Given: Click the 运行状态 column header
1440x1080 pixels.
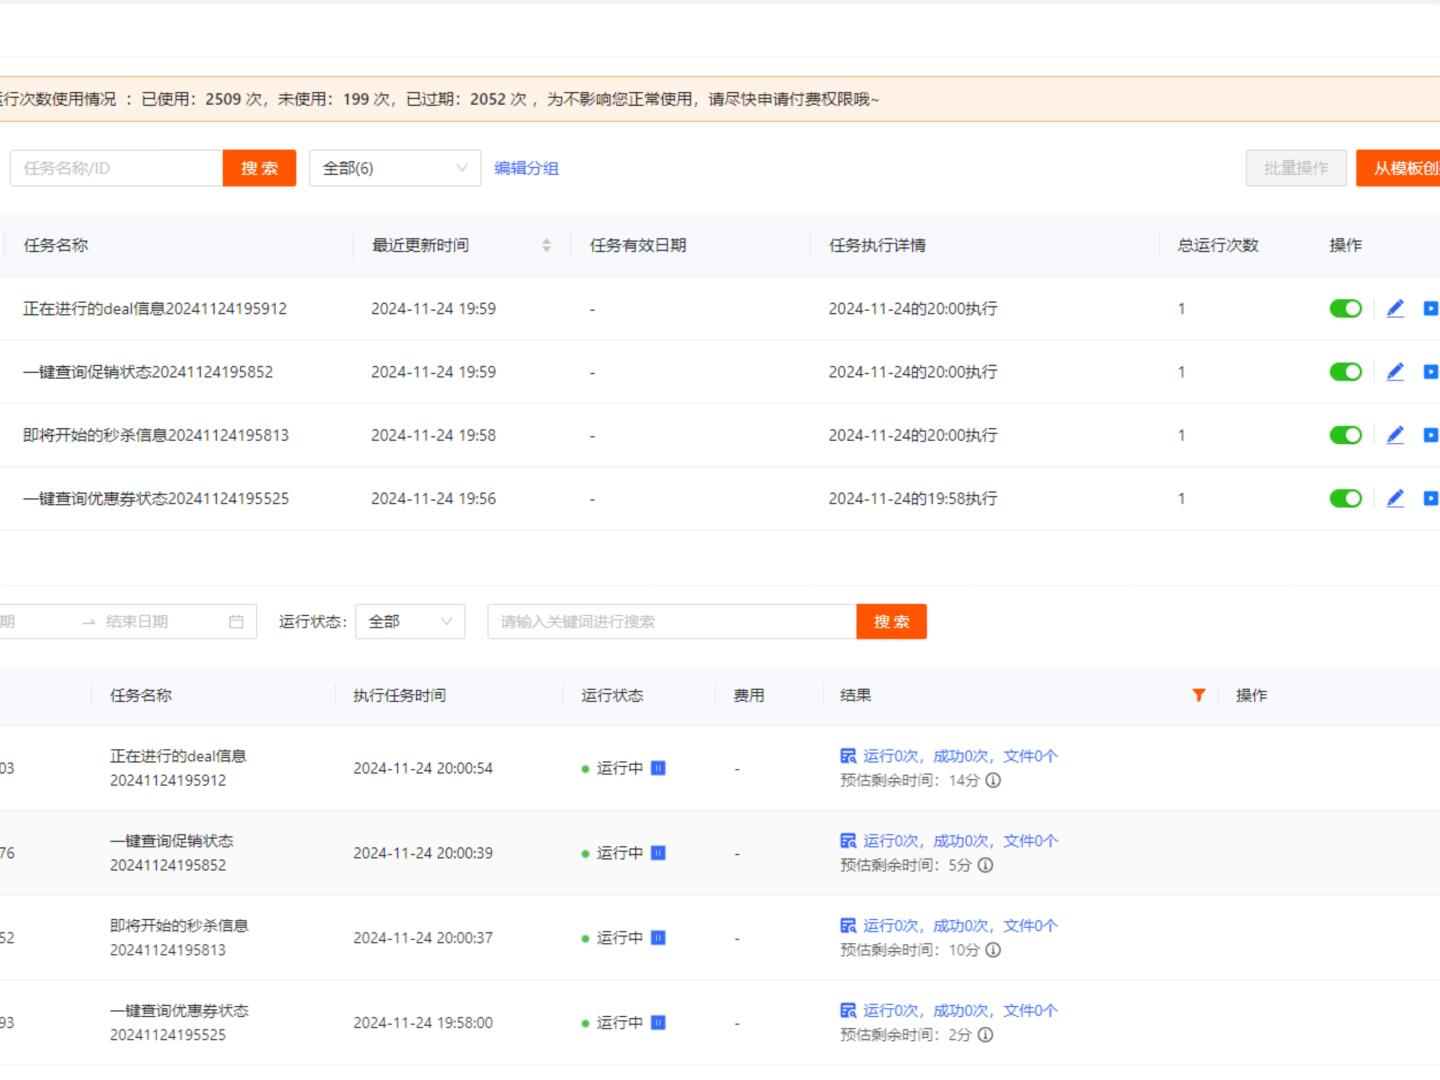Looking at the screenshot, I should (612, 695).
